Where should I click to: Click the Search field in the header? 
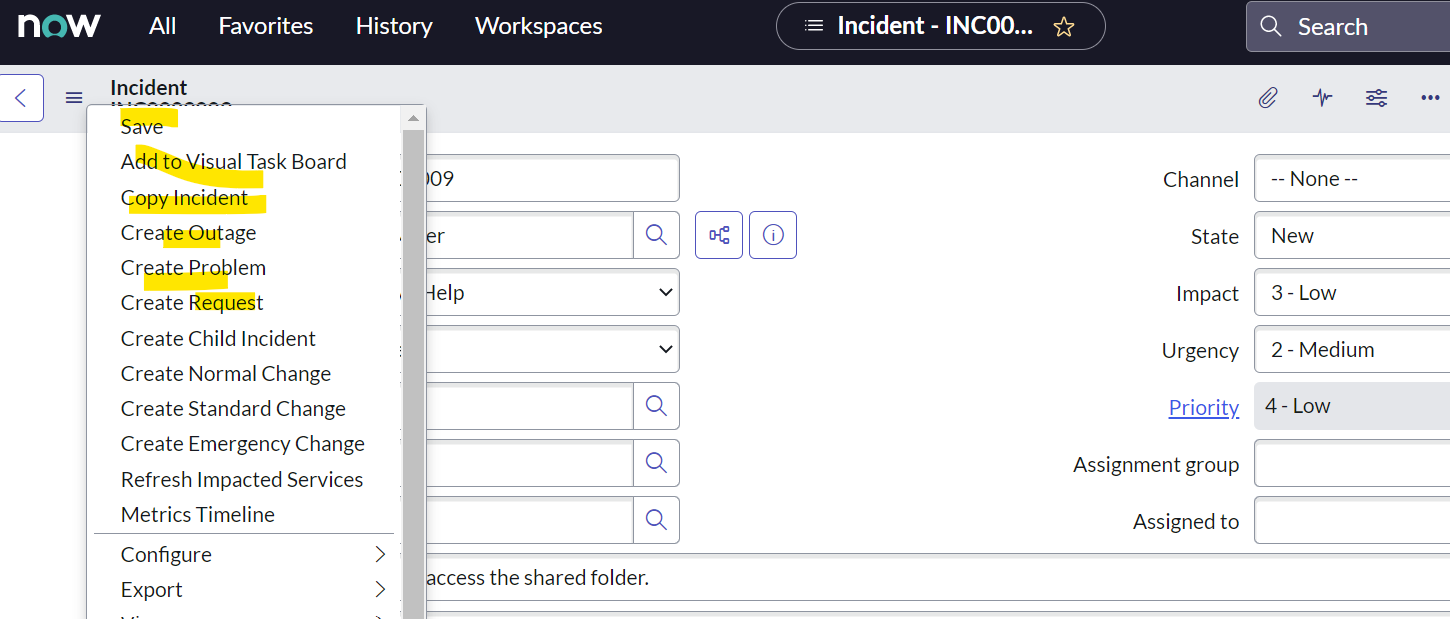tap(1350, 26)
